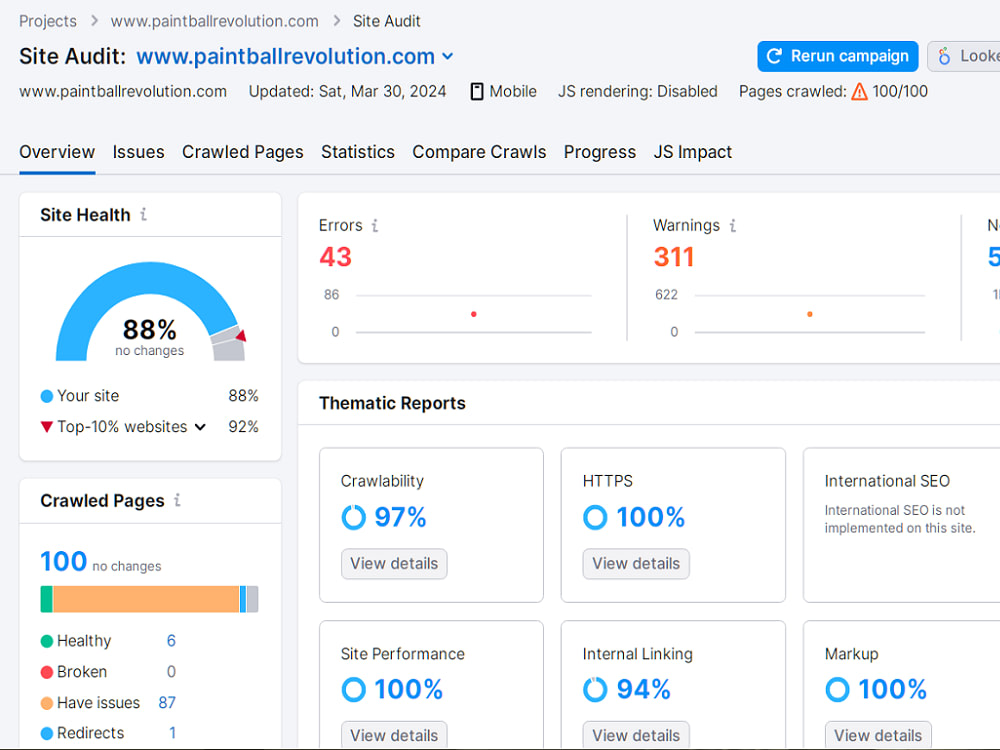The width and height of the screenshot is (1000, 750).
Task: View details for Crawlability report
Action: coord(394,564)
